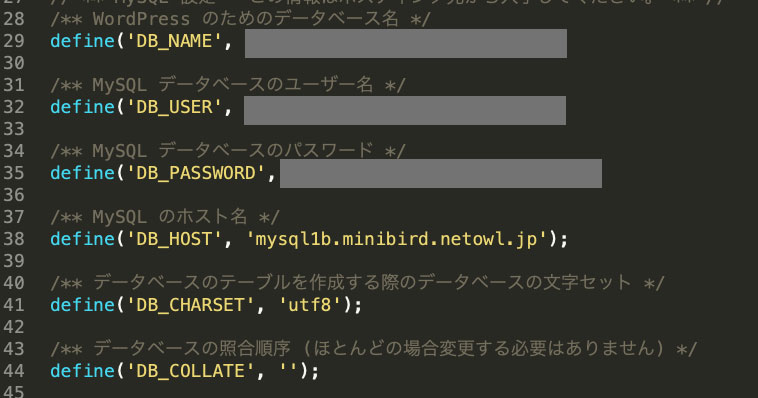Viewport: 758px width, 398px height.
Task: Click line number 32 in the gutter
Action: click(14, 107)
